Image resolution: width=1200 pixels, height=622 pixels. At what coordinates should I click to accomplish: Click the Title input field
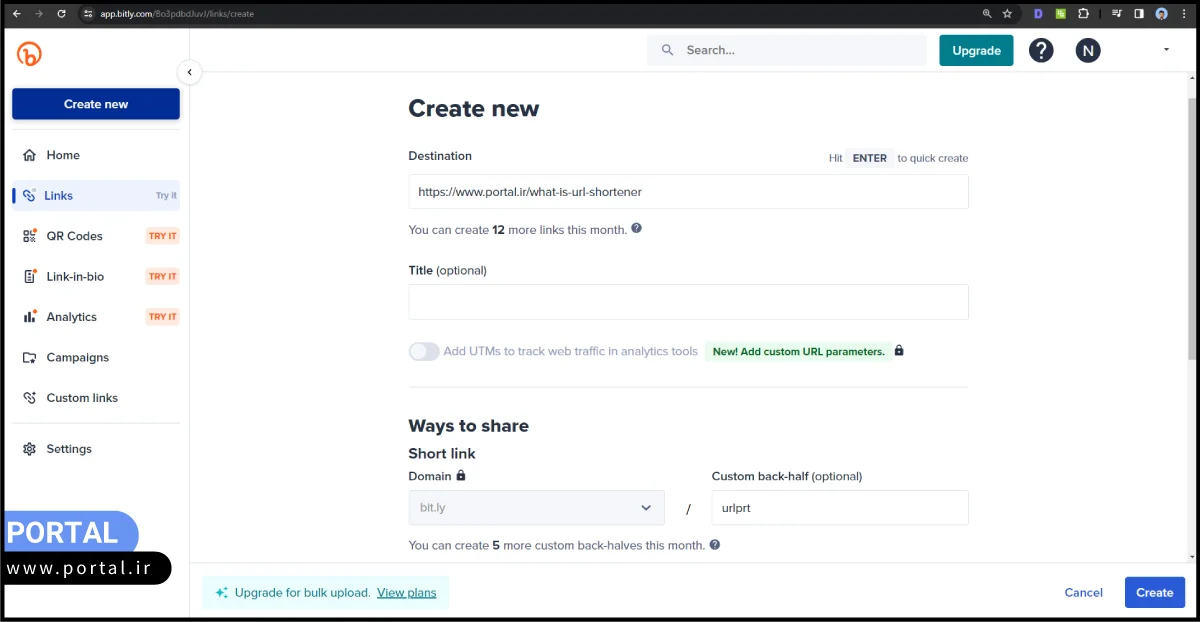coord(688,302)
